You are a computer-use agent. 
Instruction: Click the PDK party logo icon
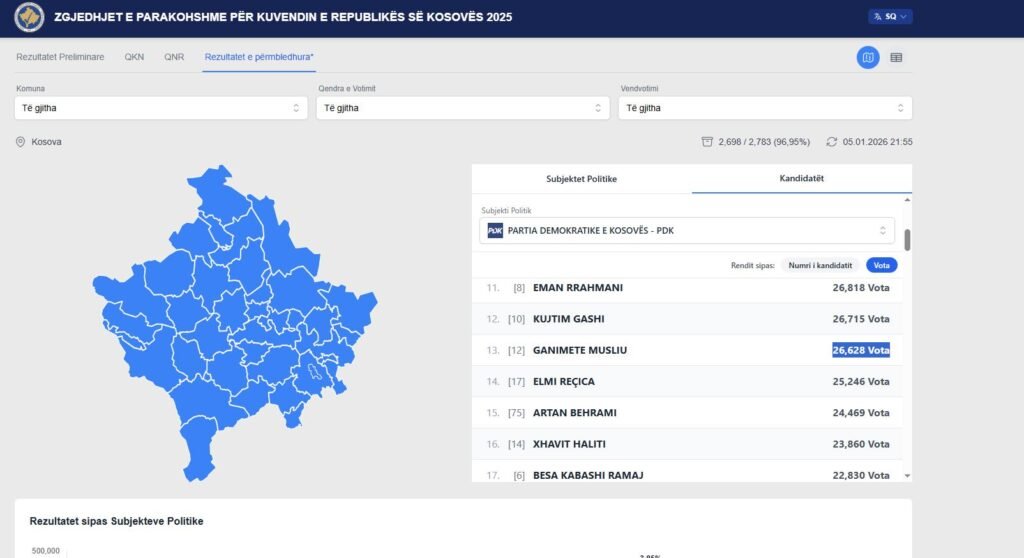click(495, 231)
